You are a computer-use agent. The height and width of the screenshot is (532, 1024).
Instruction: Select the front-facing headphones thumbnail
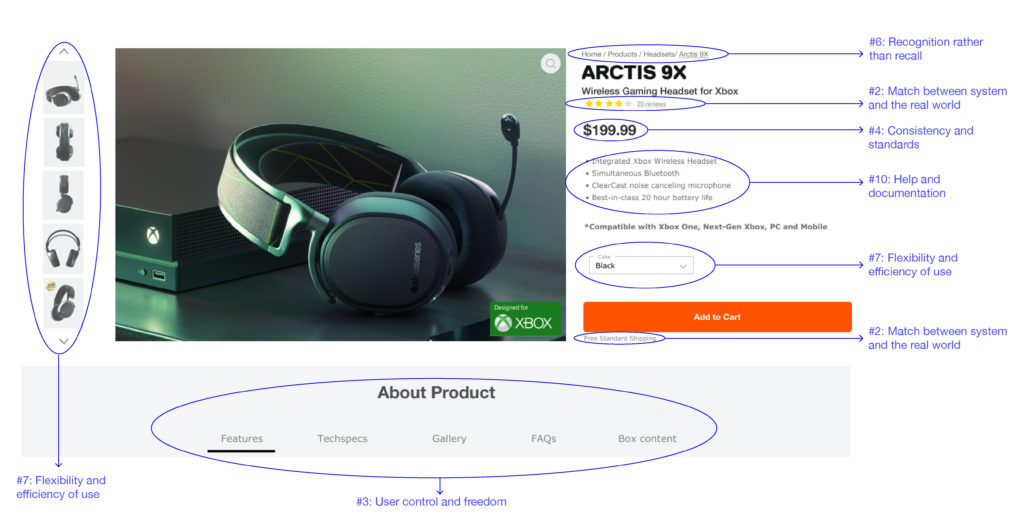[63, 249]
